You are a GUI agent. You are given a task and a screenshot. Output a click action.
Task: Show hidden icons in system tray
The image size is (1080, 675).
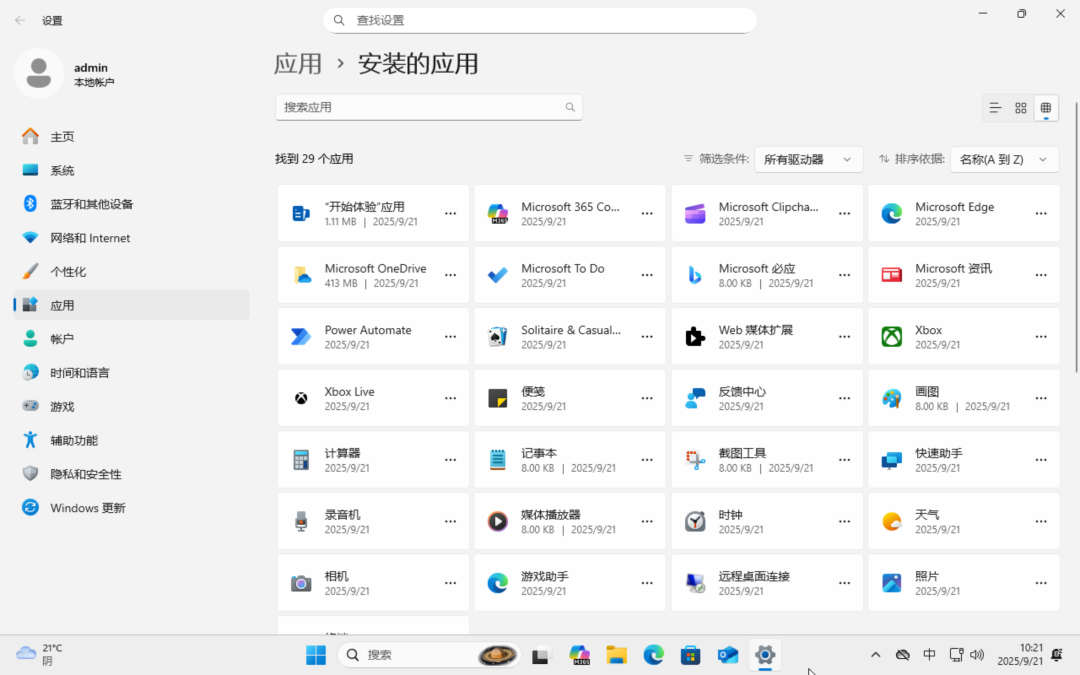[x=876, y=655]
